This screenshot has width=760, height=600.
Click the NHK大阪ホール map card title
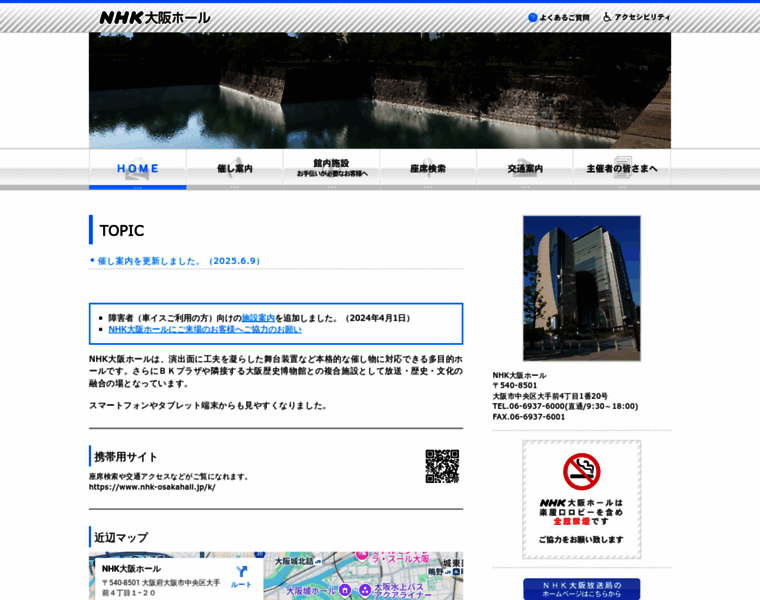click(x=131, y=568)
